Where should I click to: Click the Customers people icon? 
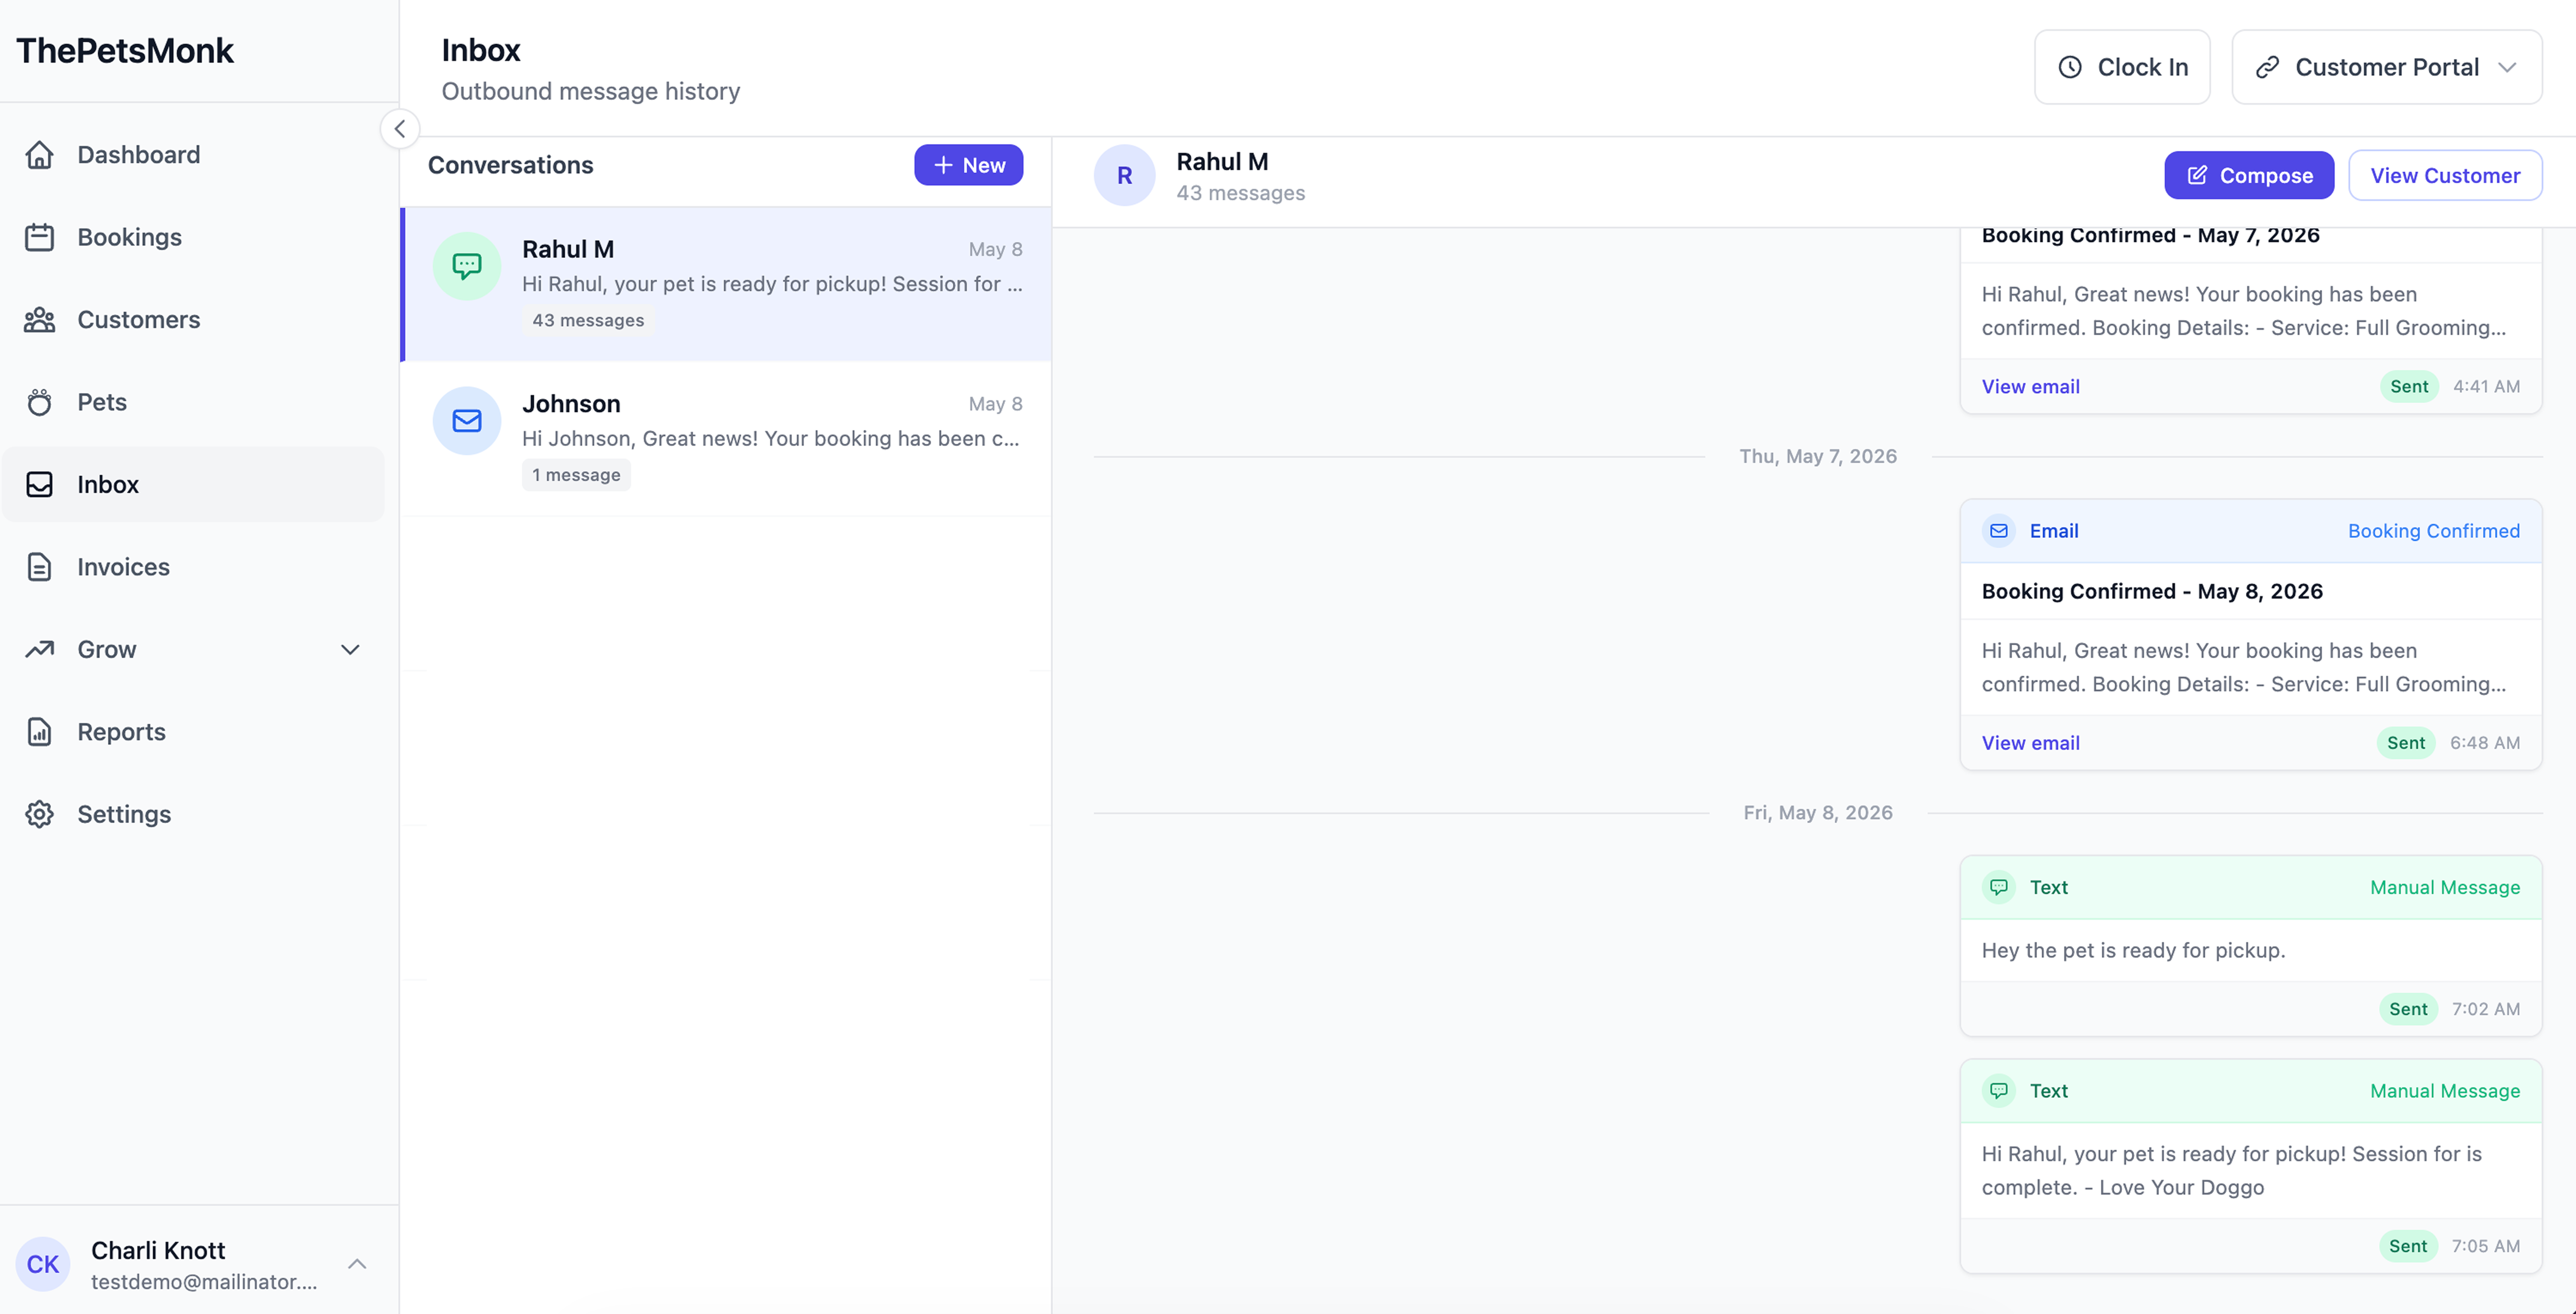(39, 320)
